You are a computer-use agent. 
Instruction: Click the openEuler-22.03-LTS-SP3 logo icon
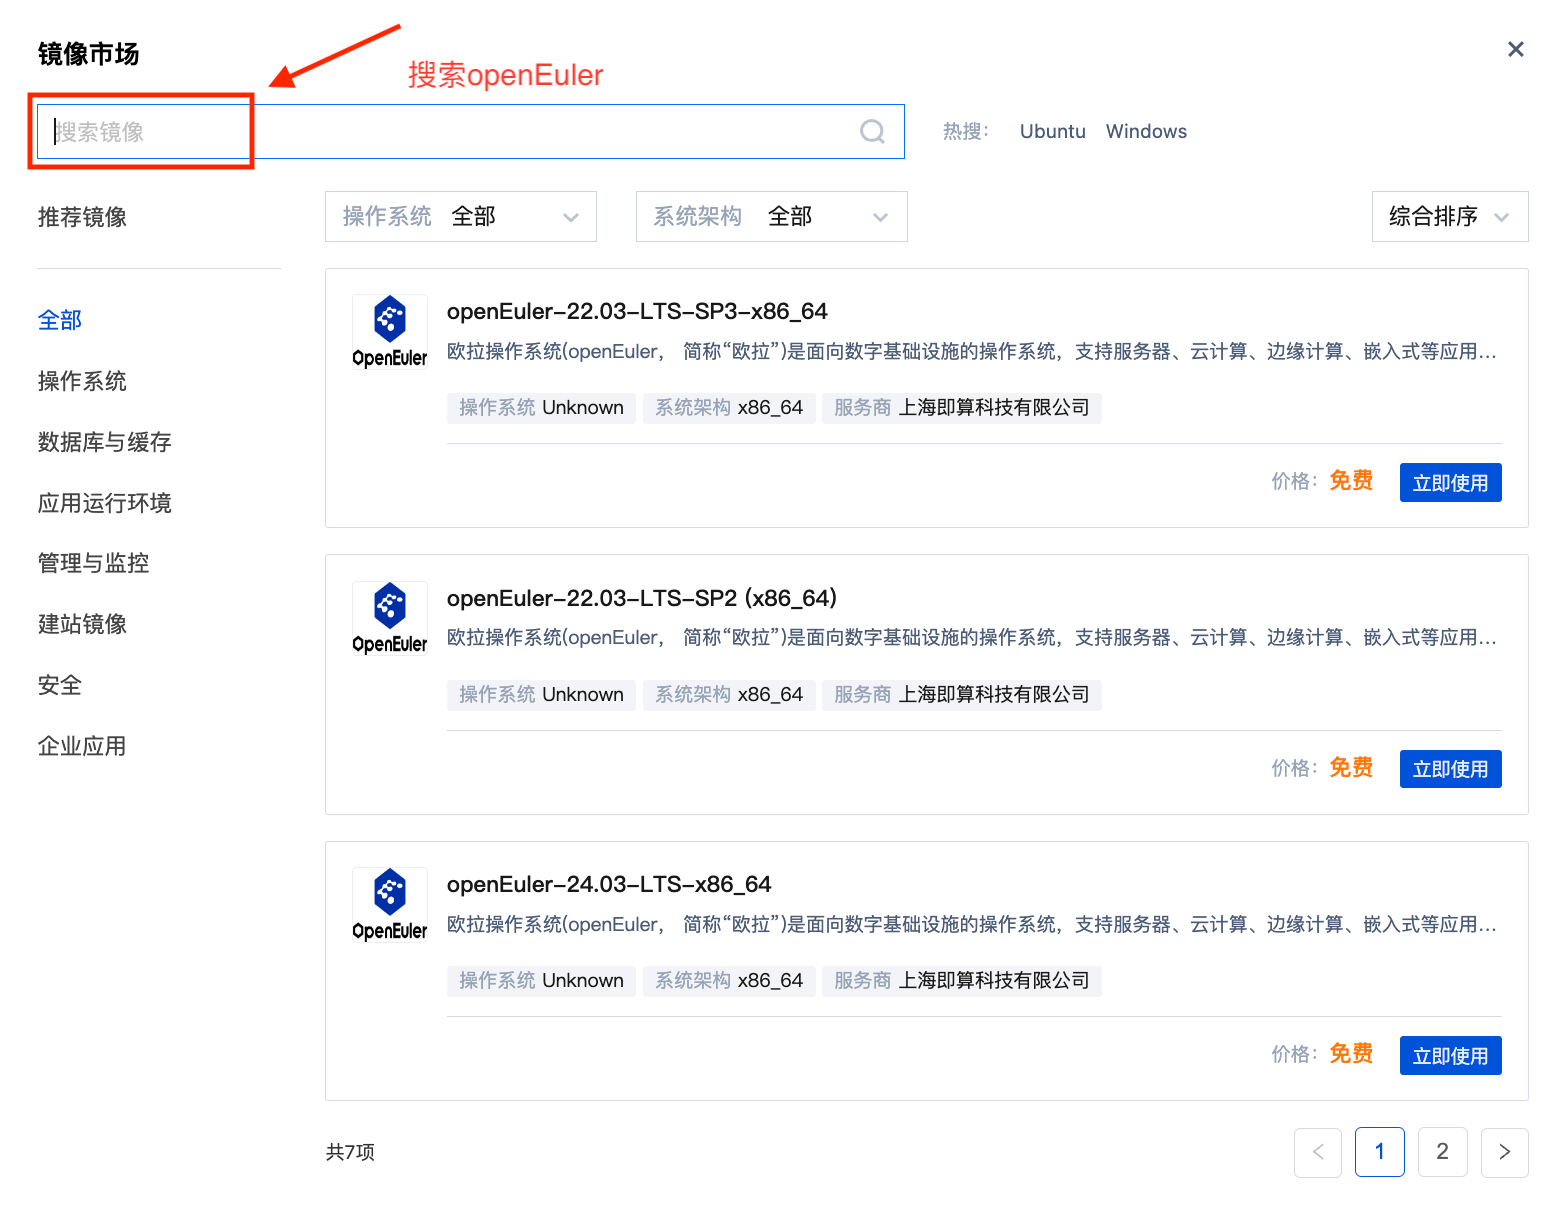click(x=390, y=331)
